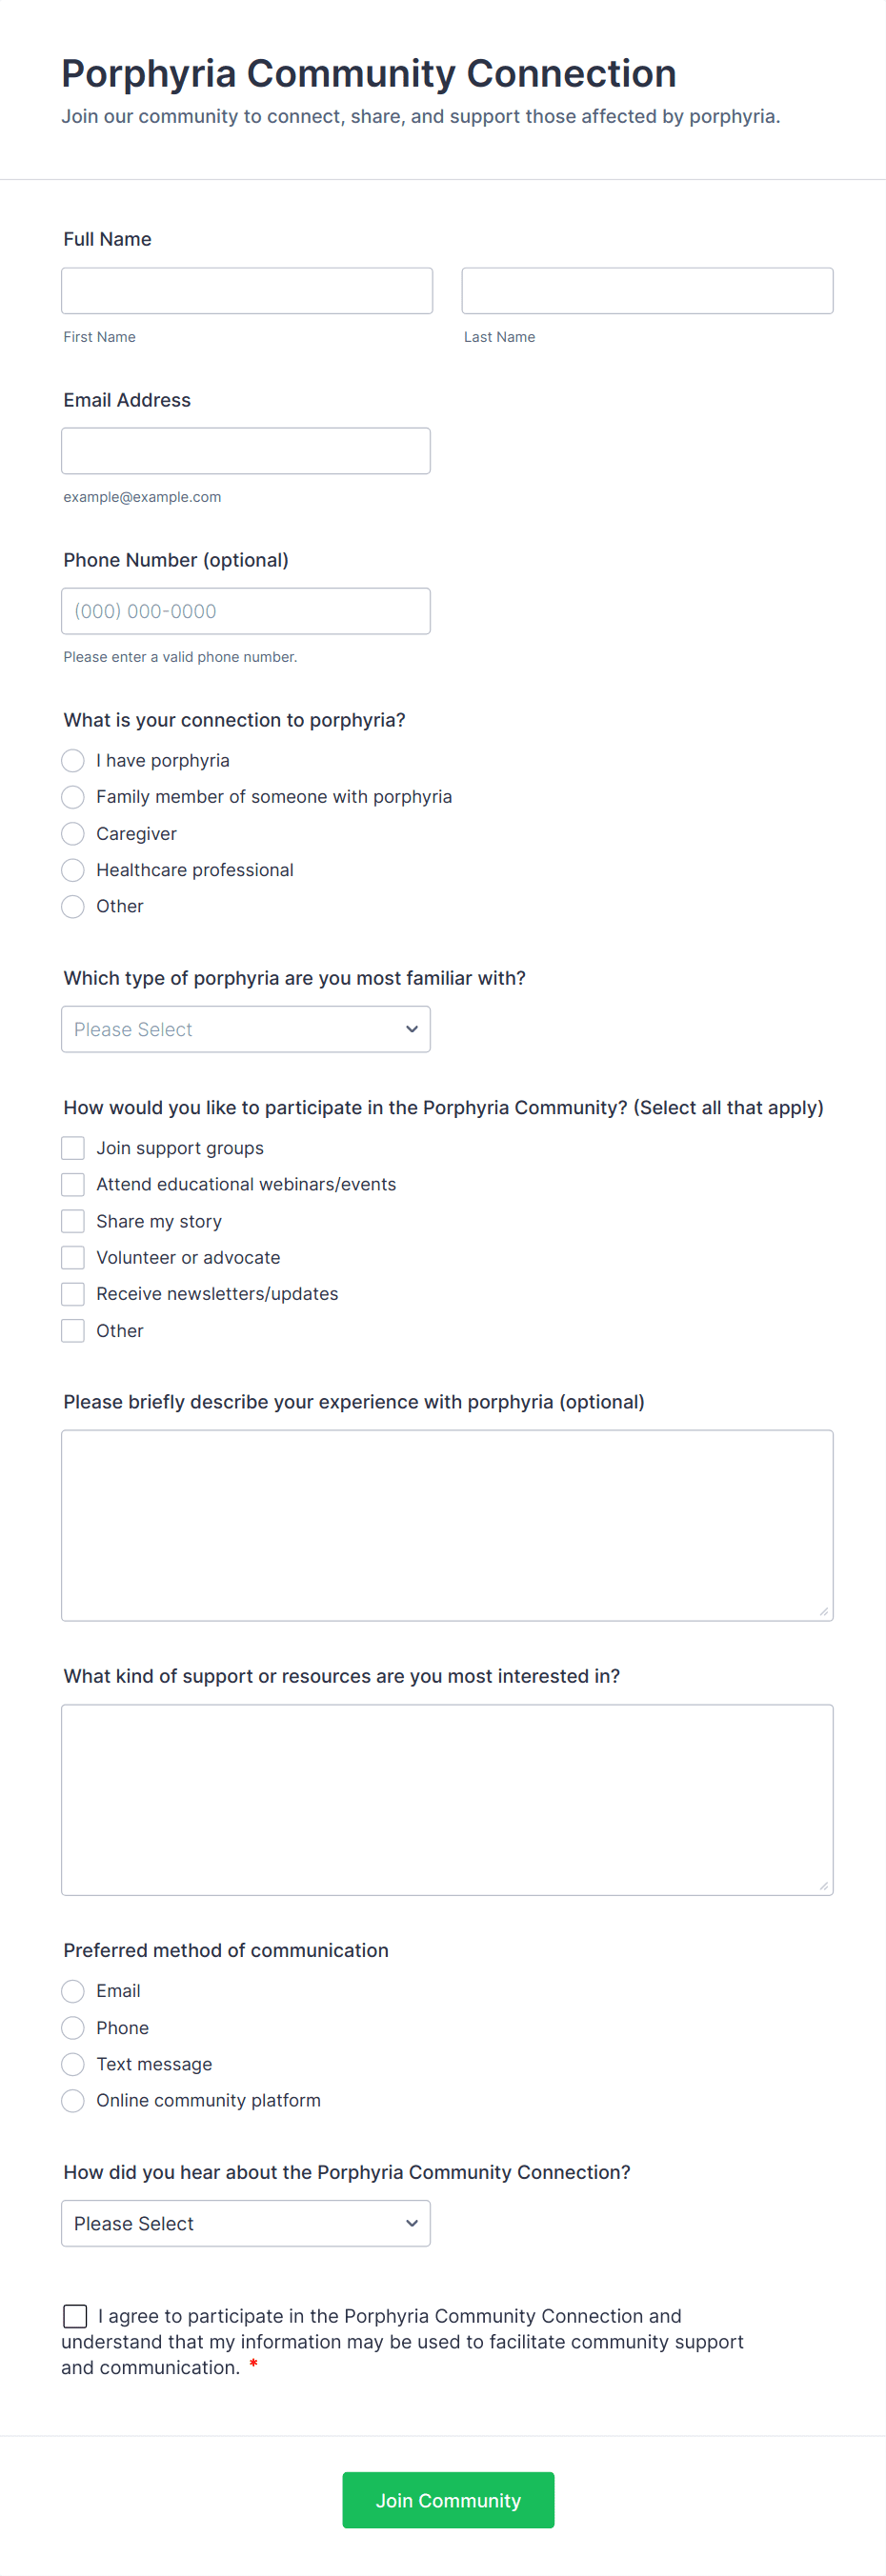The height and width of the screenshot is (2576, 886).
Task: Enable 'Volunteer or advocate' checkbox
Action: [73, 1257]
